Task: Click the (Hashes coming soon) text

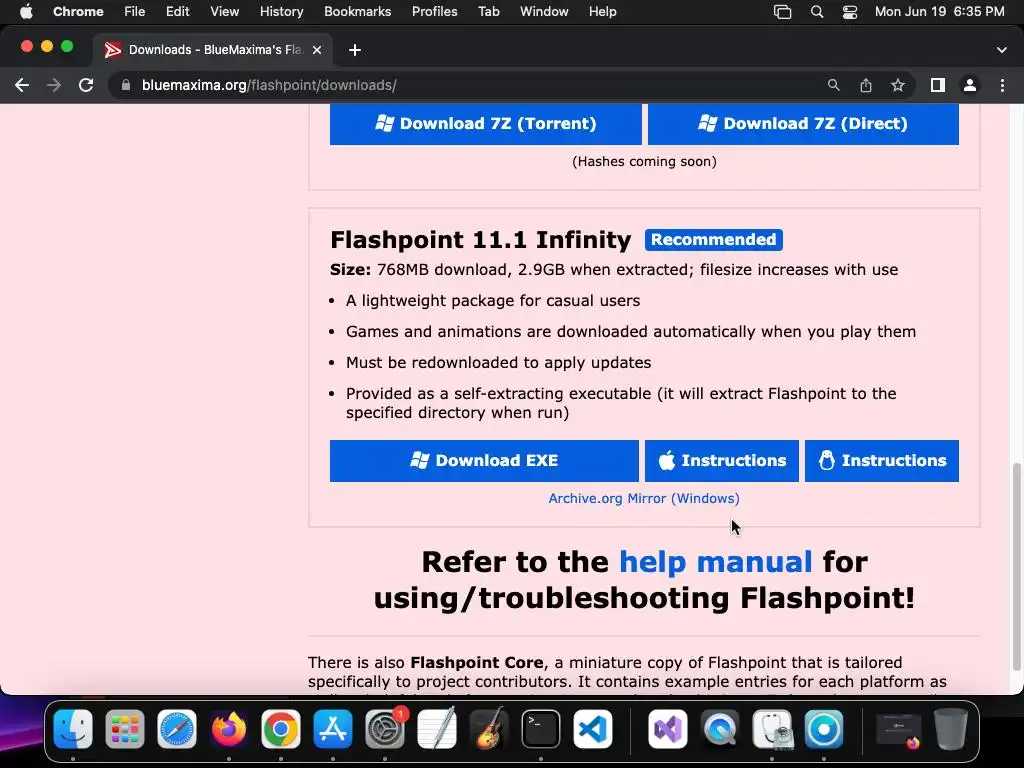Action: click(644, 161)
